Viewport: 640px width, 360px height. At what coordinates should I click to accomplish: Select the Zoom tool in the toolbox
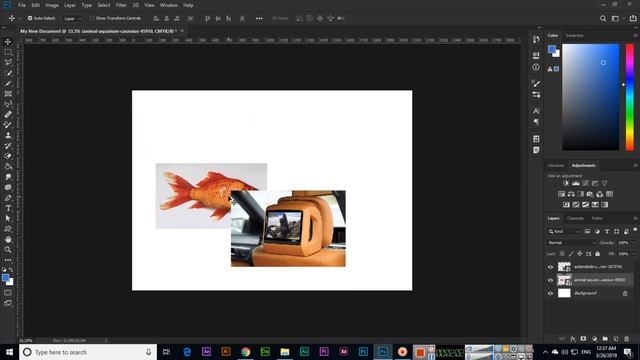click(x=8, y=249)
